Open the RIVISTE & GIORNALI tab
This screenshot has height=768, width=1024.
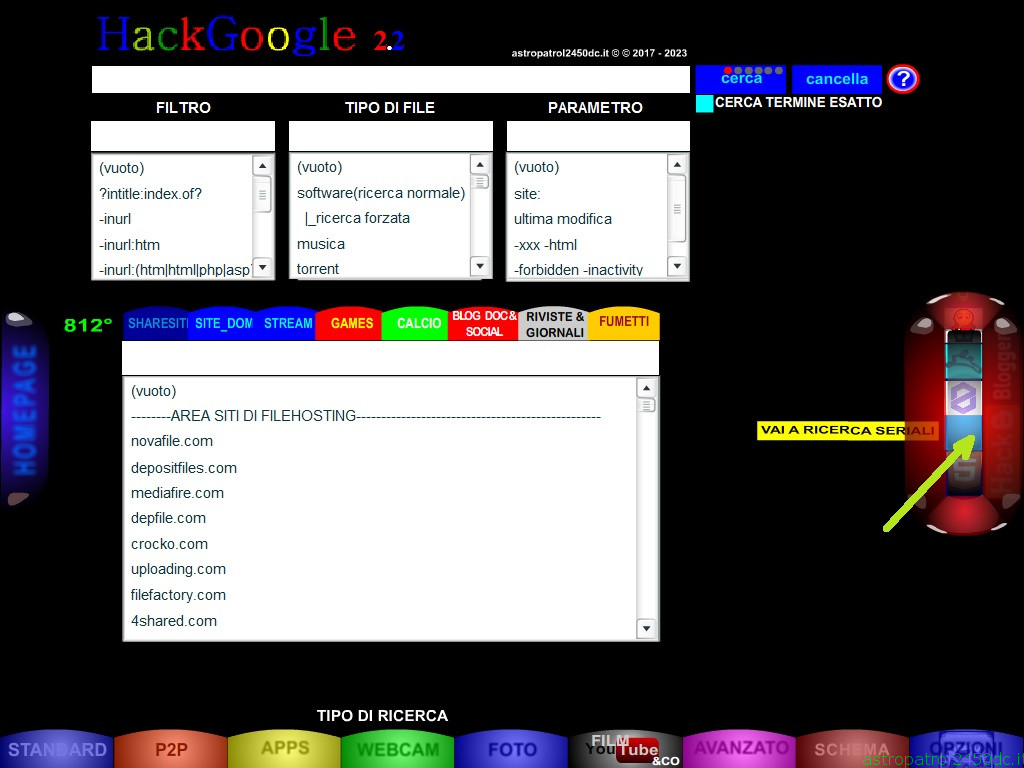pos(554,323)
